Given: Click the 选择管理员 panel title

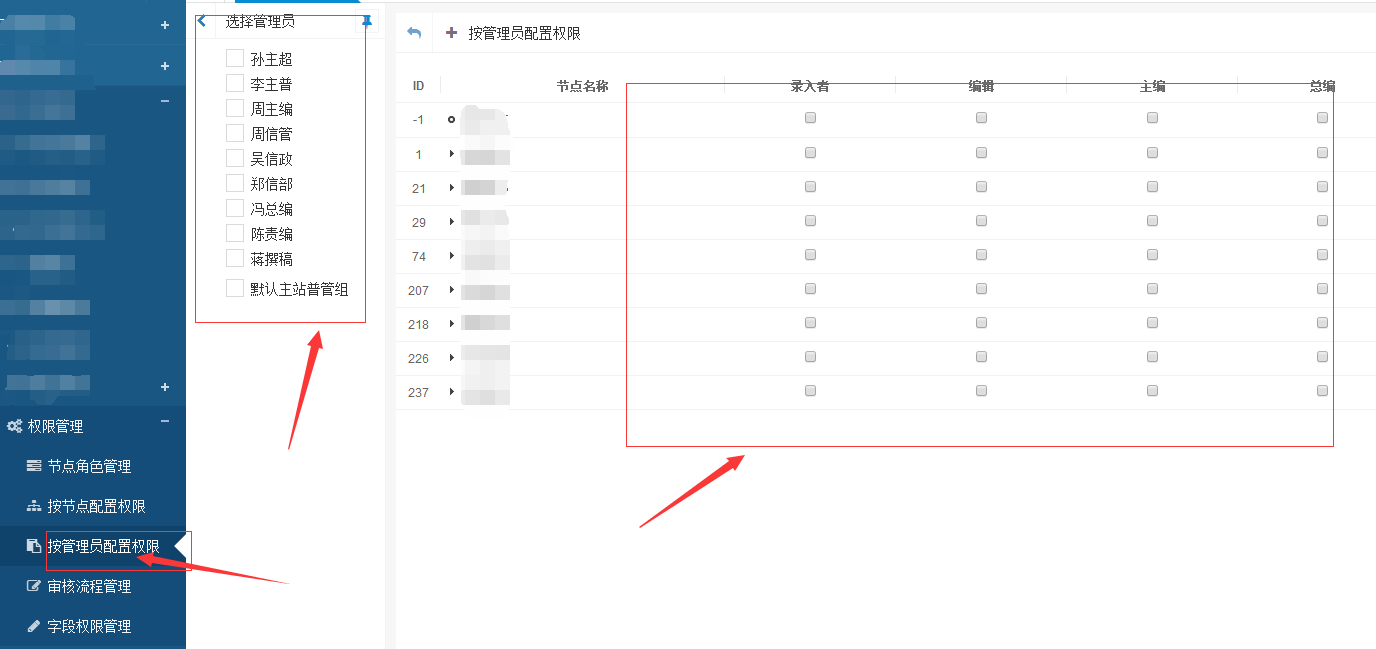Looking at the screenshot, I should 260,21.
